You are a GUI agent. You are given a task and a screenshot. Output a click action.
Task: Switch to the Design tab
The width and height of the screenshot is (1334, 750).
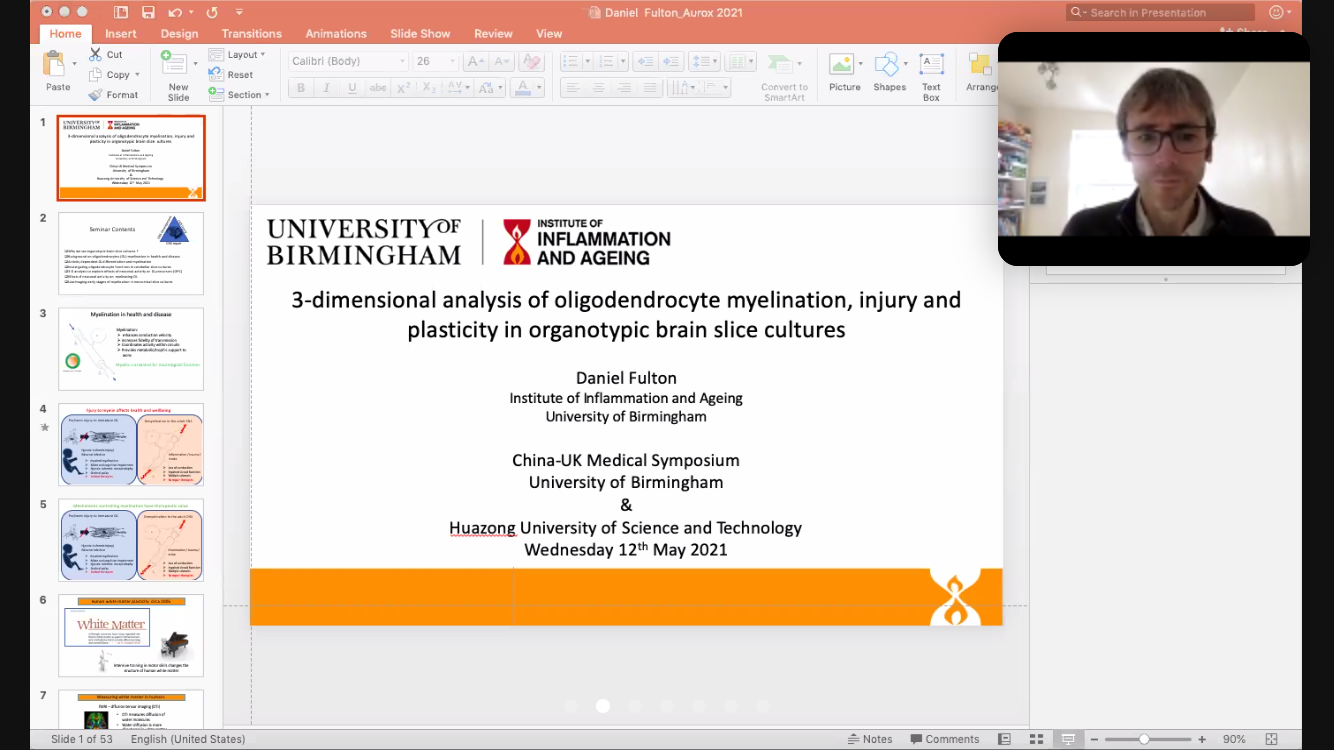pyautogui.click(x=179, y=33)
